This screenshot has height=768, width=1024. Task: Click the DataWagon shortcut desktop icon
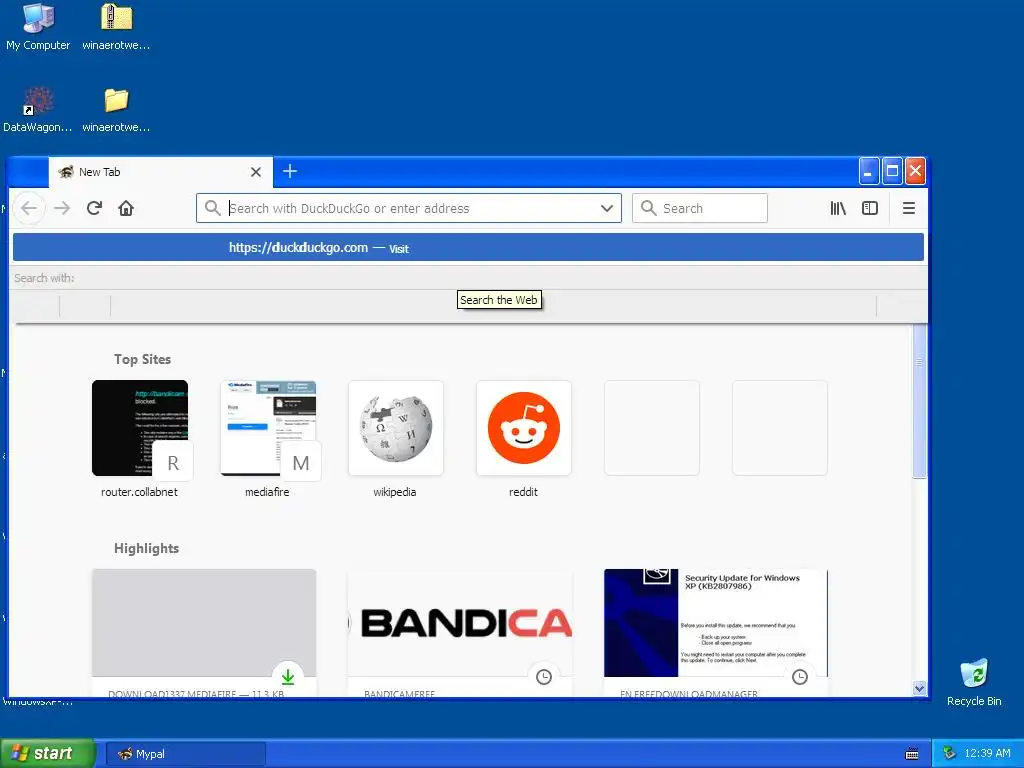click(38, 110)
